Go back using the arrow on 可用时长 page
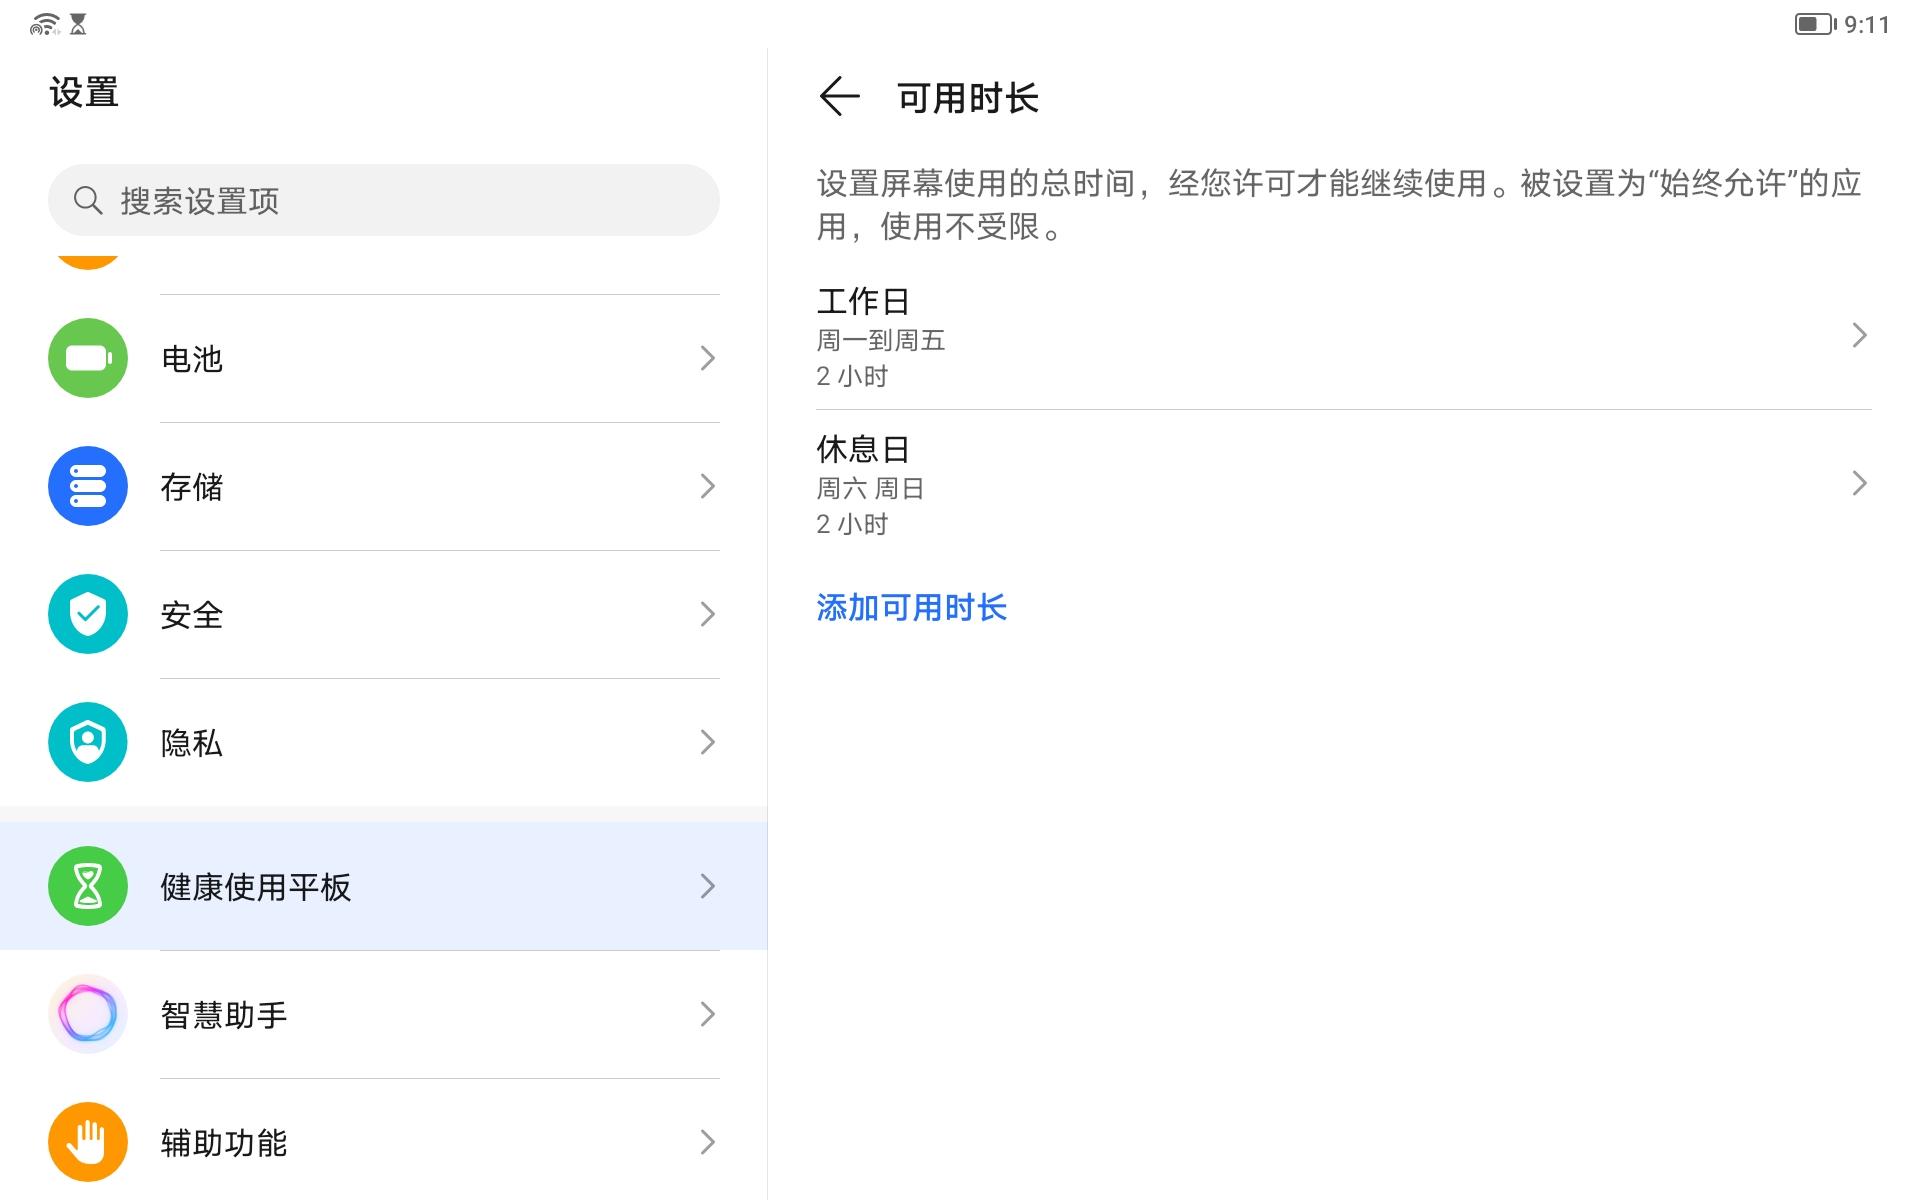 click(840, 96)
